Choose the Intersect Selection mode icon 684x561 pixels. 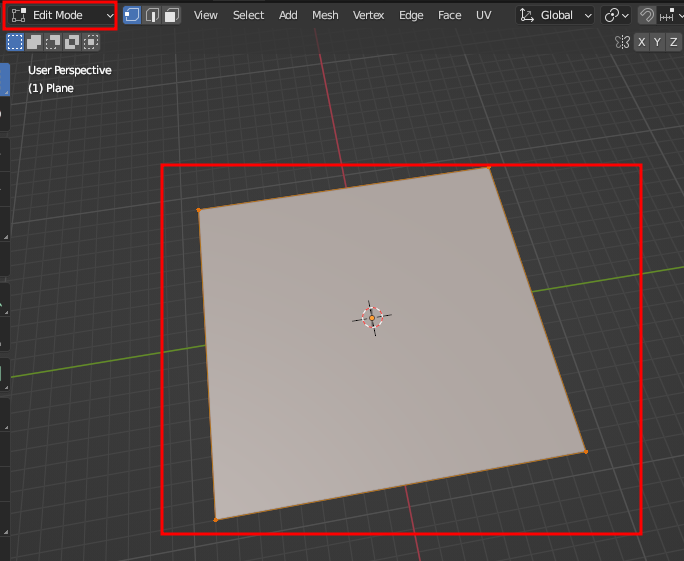(x=91, y=42)
